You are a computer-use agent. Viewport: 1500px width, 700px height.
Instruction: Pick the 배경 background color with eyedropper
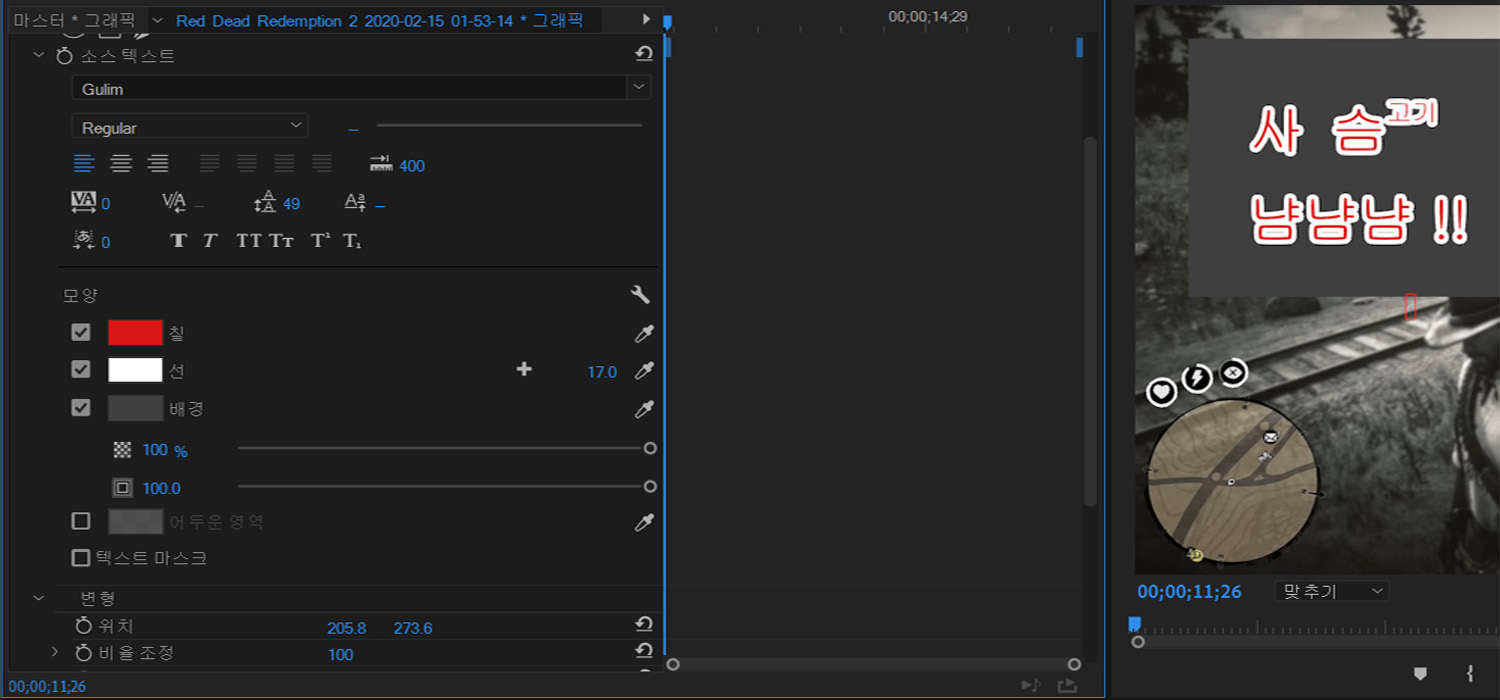[x=644, y=409]
